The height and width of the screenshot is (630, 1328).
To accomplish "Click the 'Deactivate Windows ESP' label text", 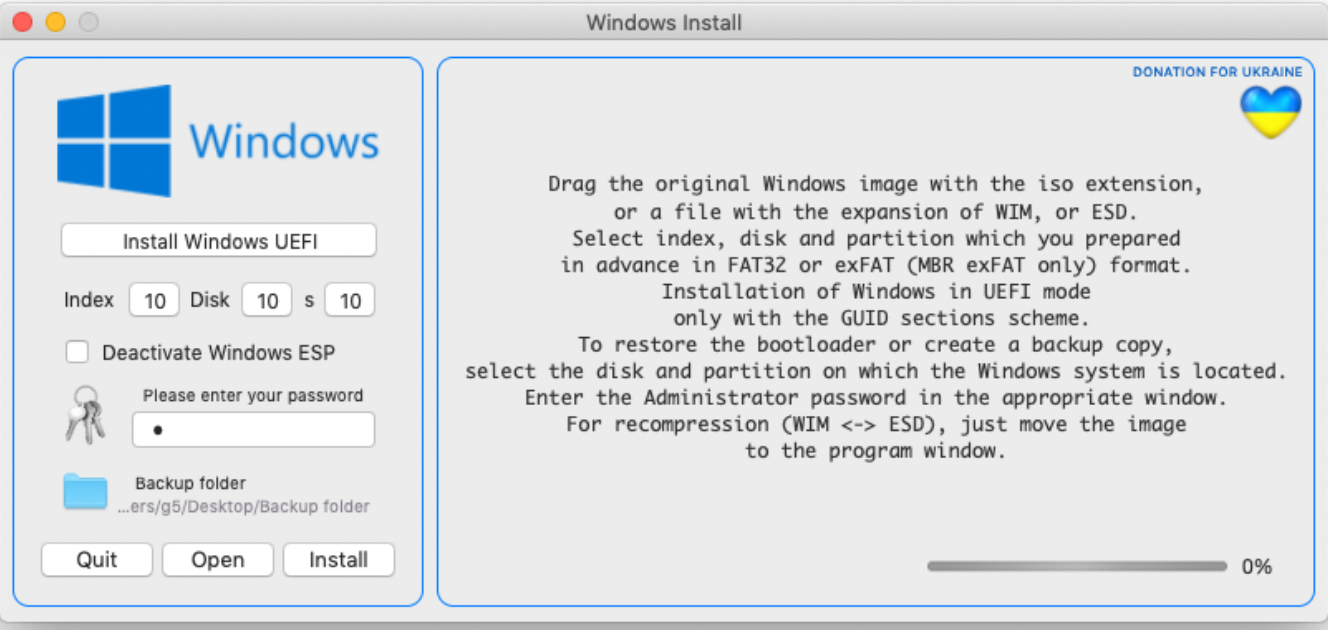I will coord(219,352).
